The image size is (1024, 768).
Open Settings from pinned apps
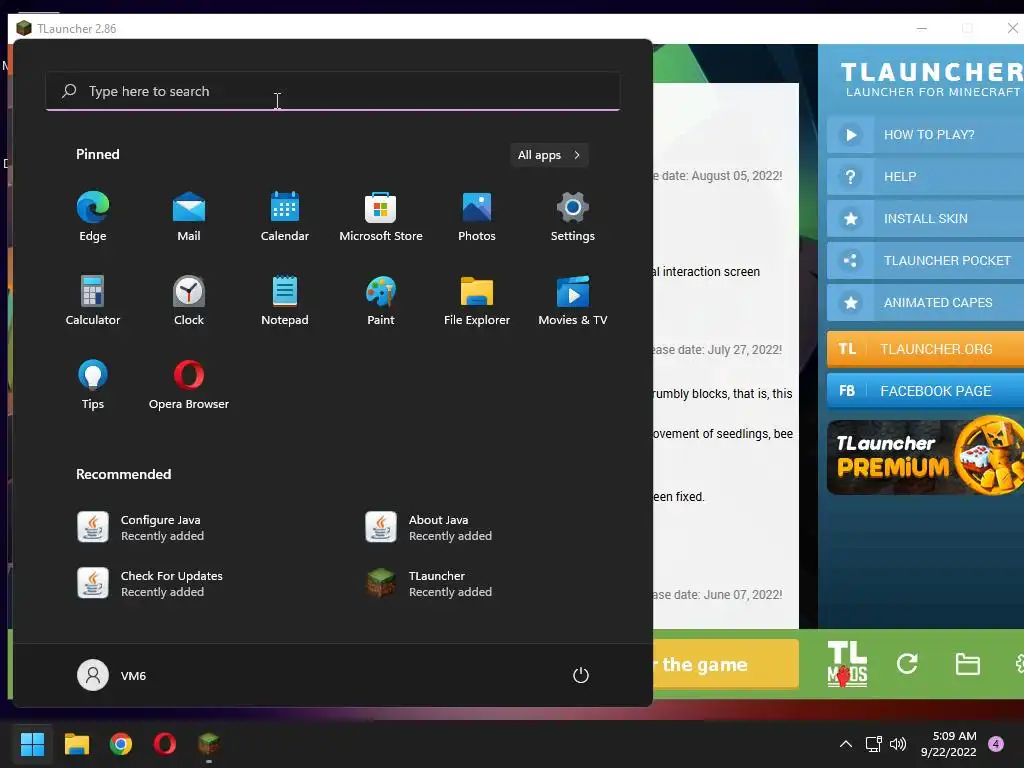573,217
